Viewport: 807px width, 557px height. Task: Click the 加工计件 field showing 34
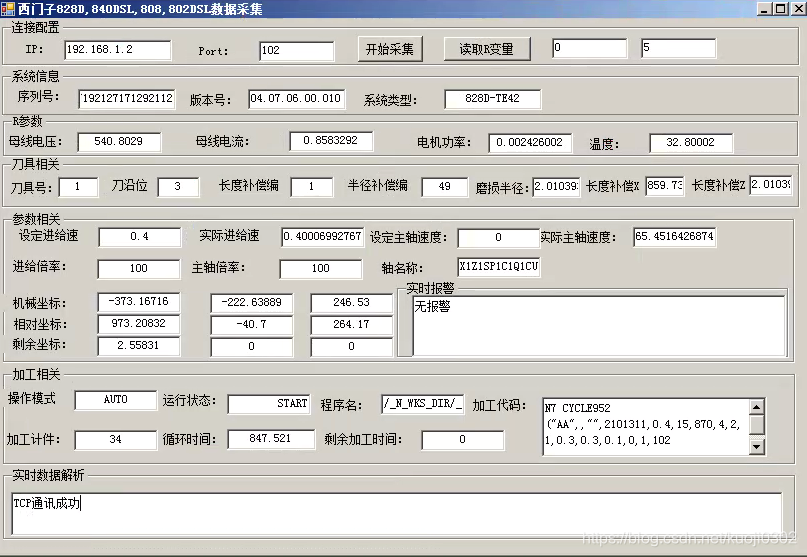coord(116,440)
